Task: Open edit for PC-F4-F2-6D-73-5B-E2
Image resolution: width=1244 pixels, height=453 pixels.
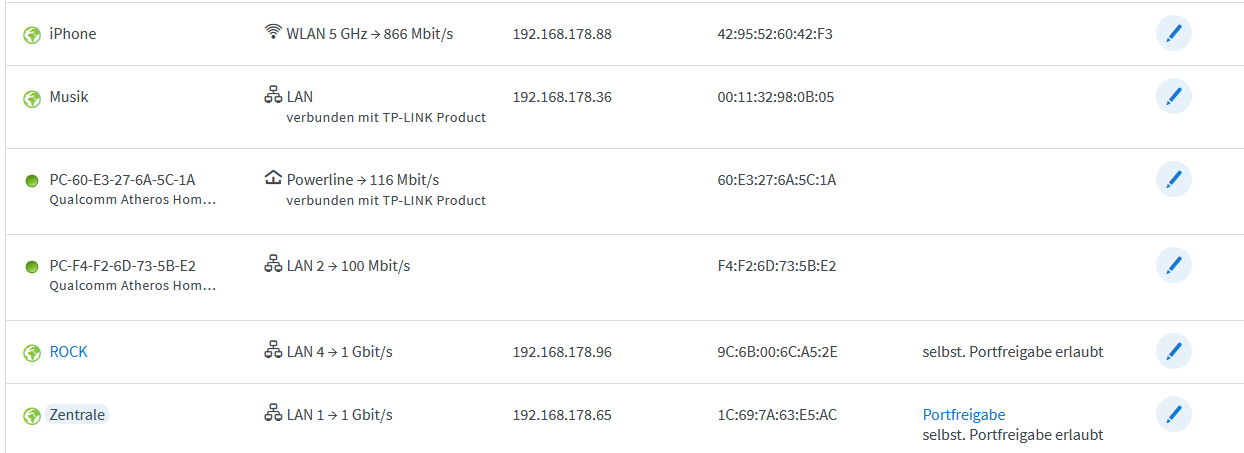Action: 1173,266
